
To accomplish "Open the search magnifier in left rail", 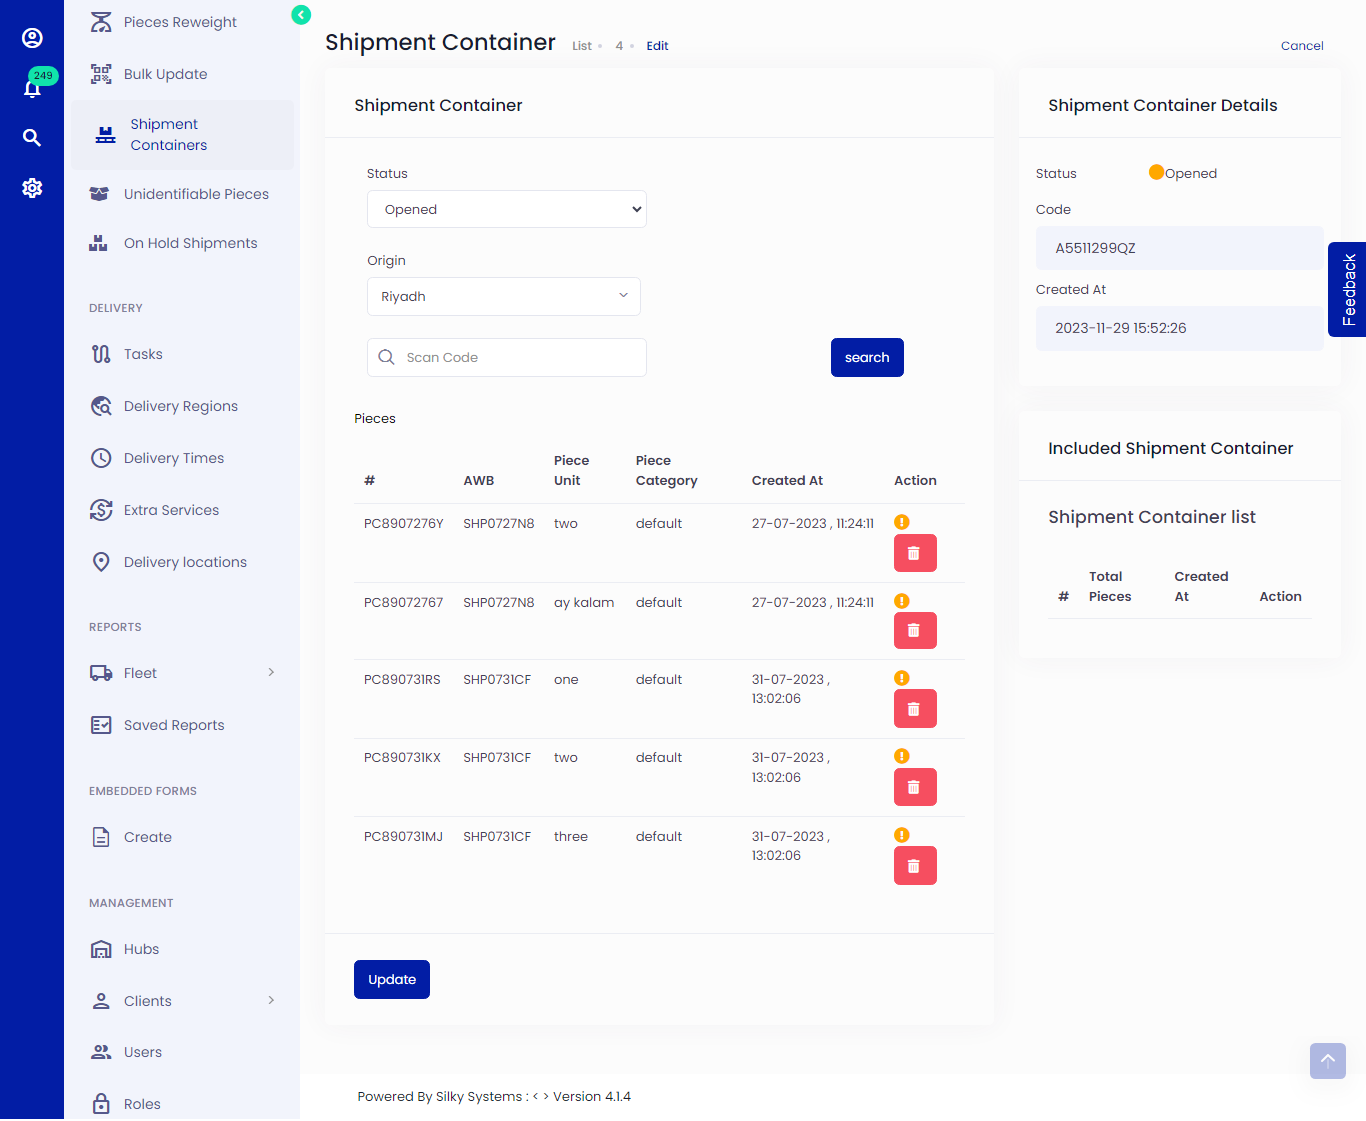I will pos(32,138).
